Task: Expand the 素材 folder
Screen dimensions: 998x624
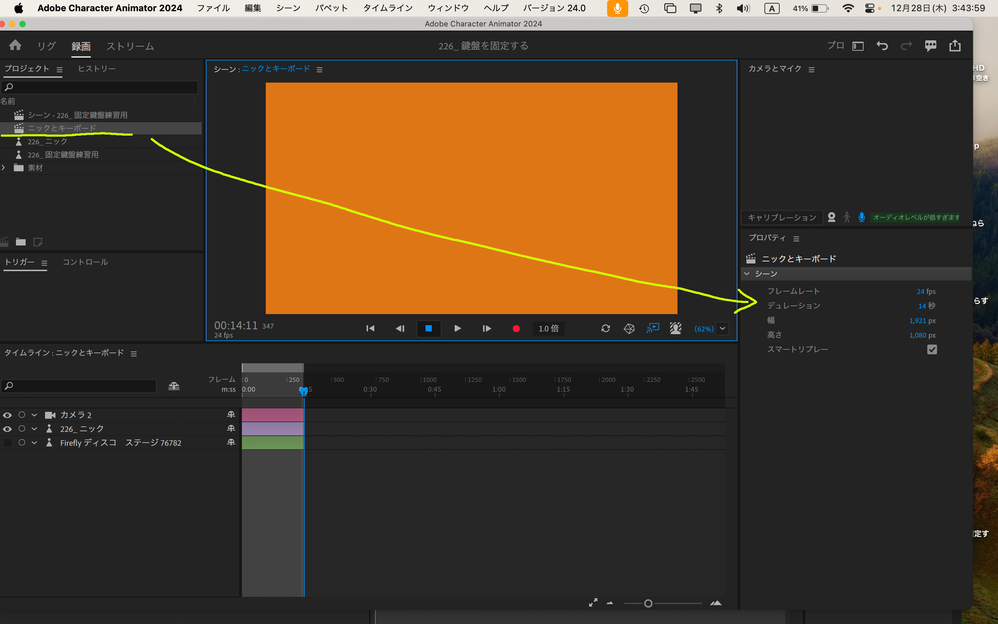Action: 4,168
